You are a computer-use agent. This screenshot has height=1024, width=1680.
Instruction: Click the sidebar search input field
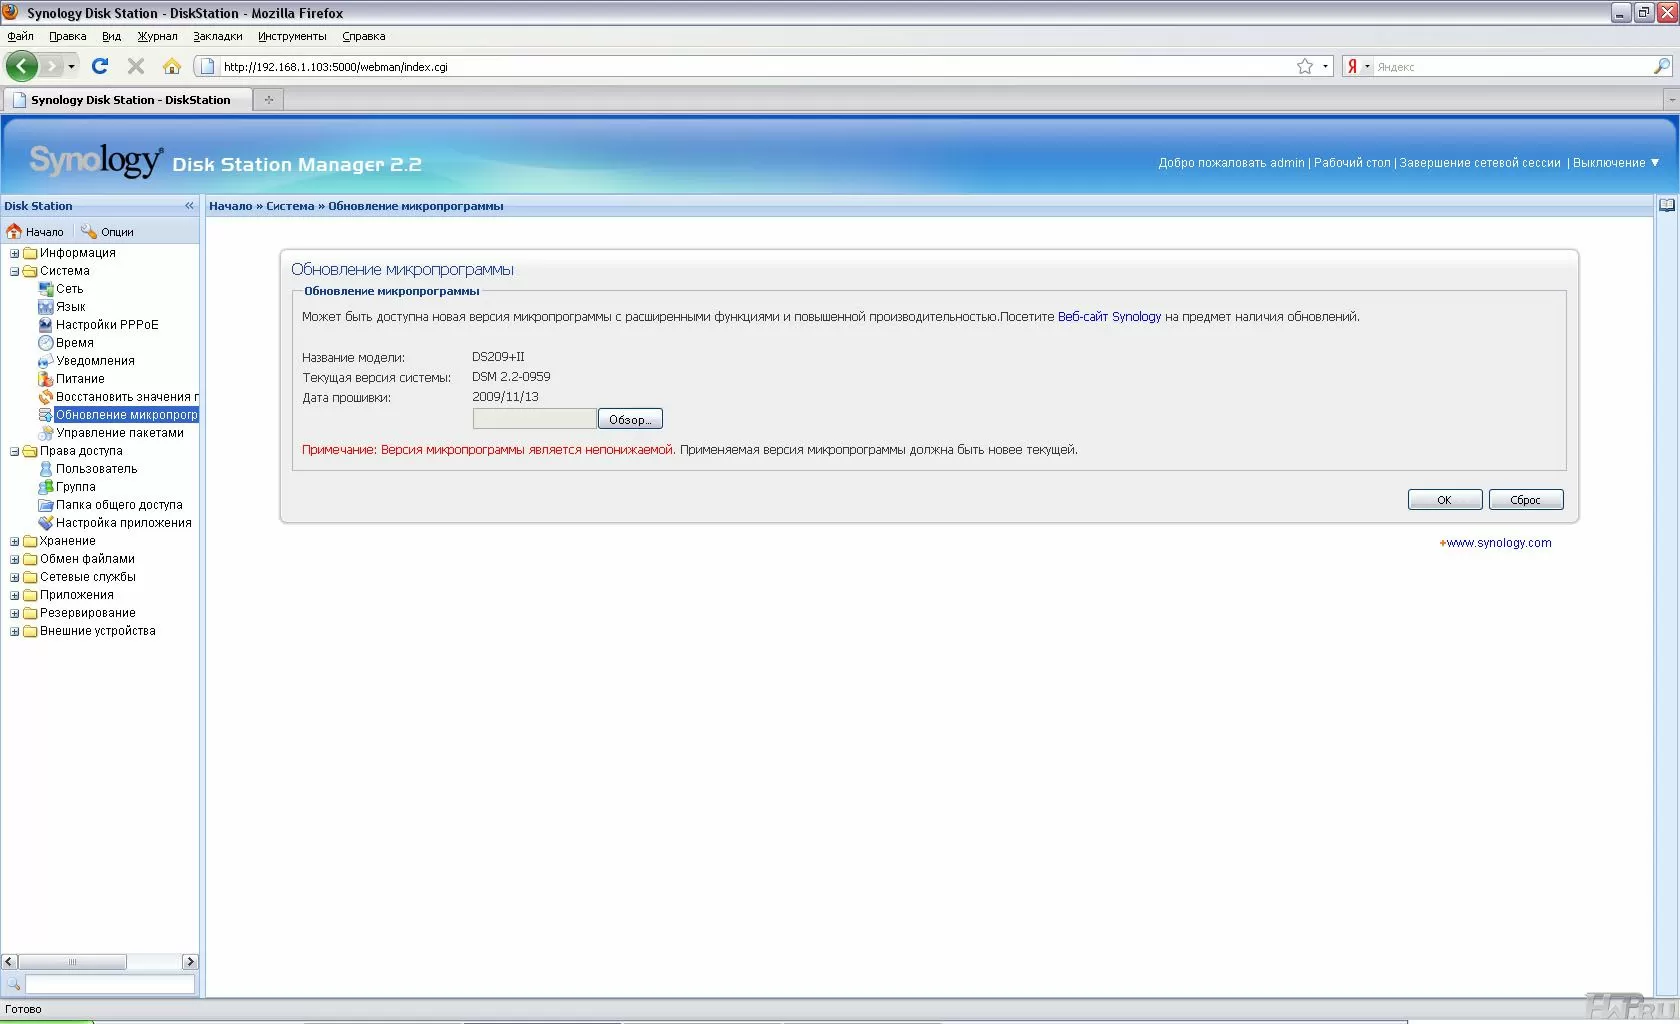point(109,984)
